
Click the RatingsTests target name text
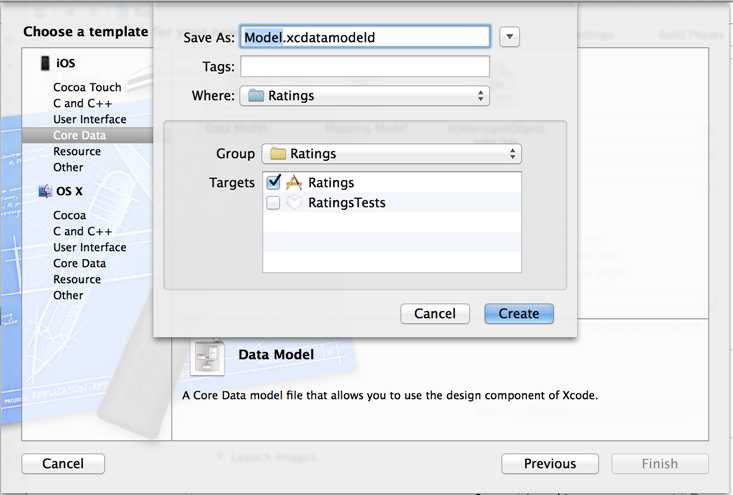346,203
